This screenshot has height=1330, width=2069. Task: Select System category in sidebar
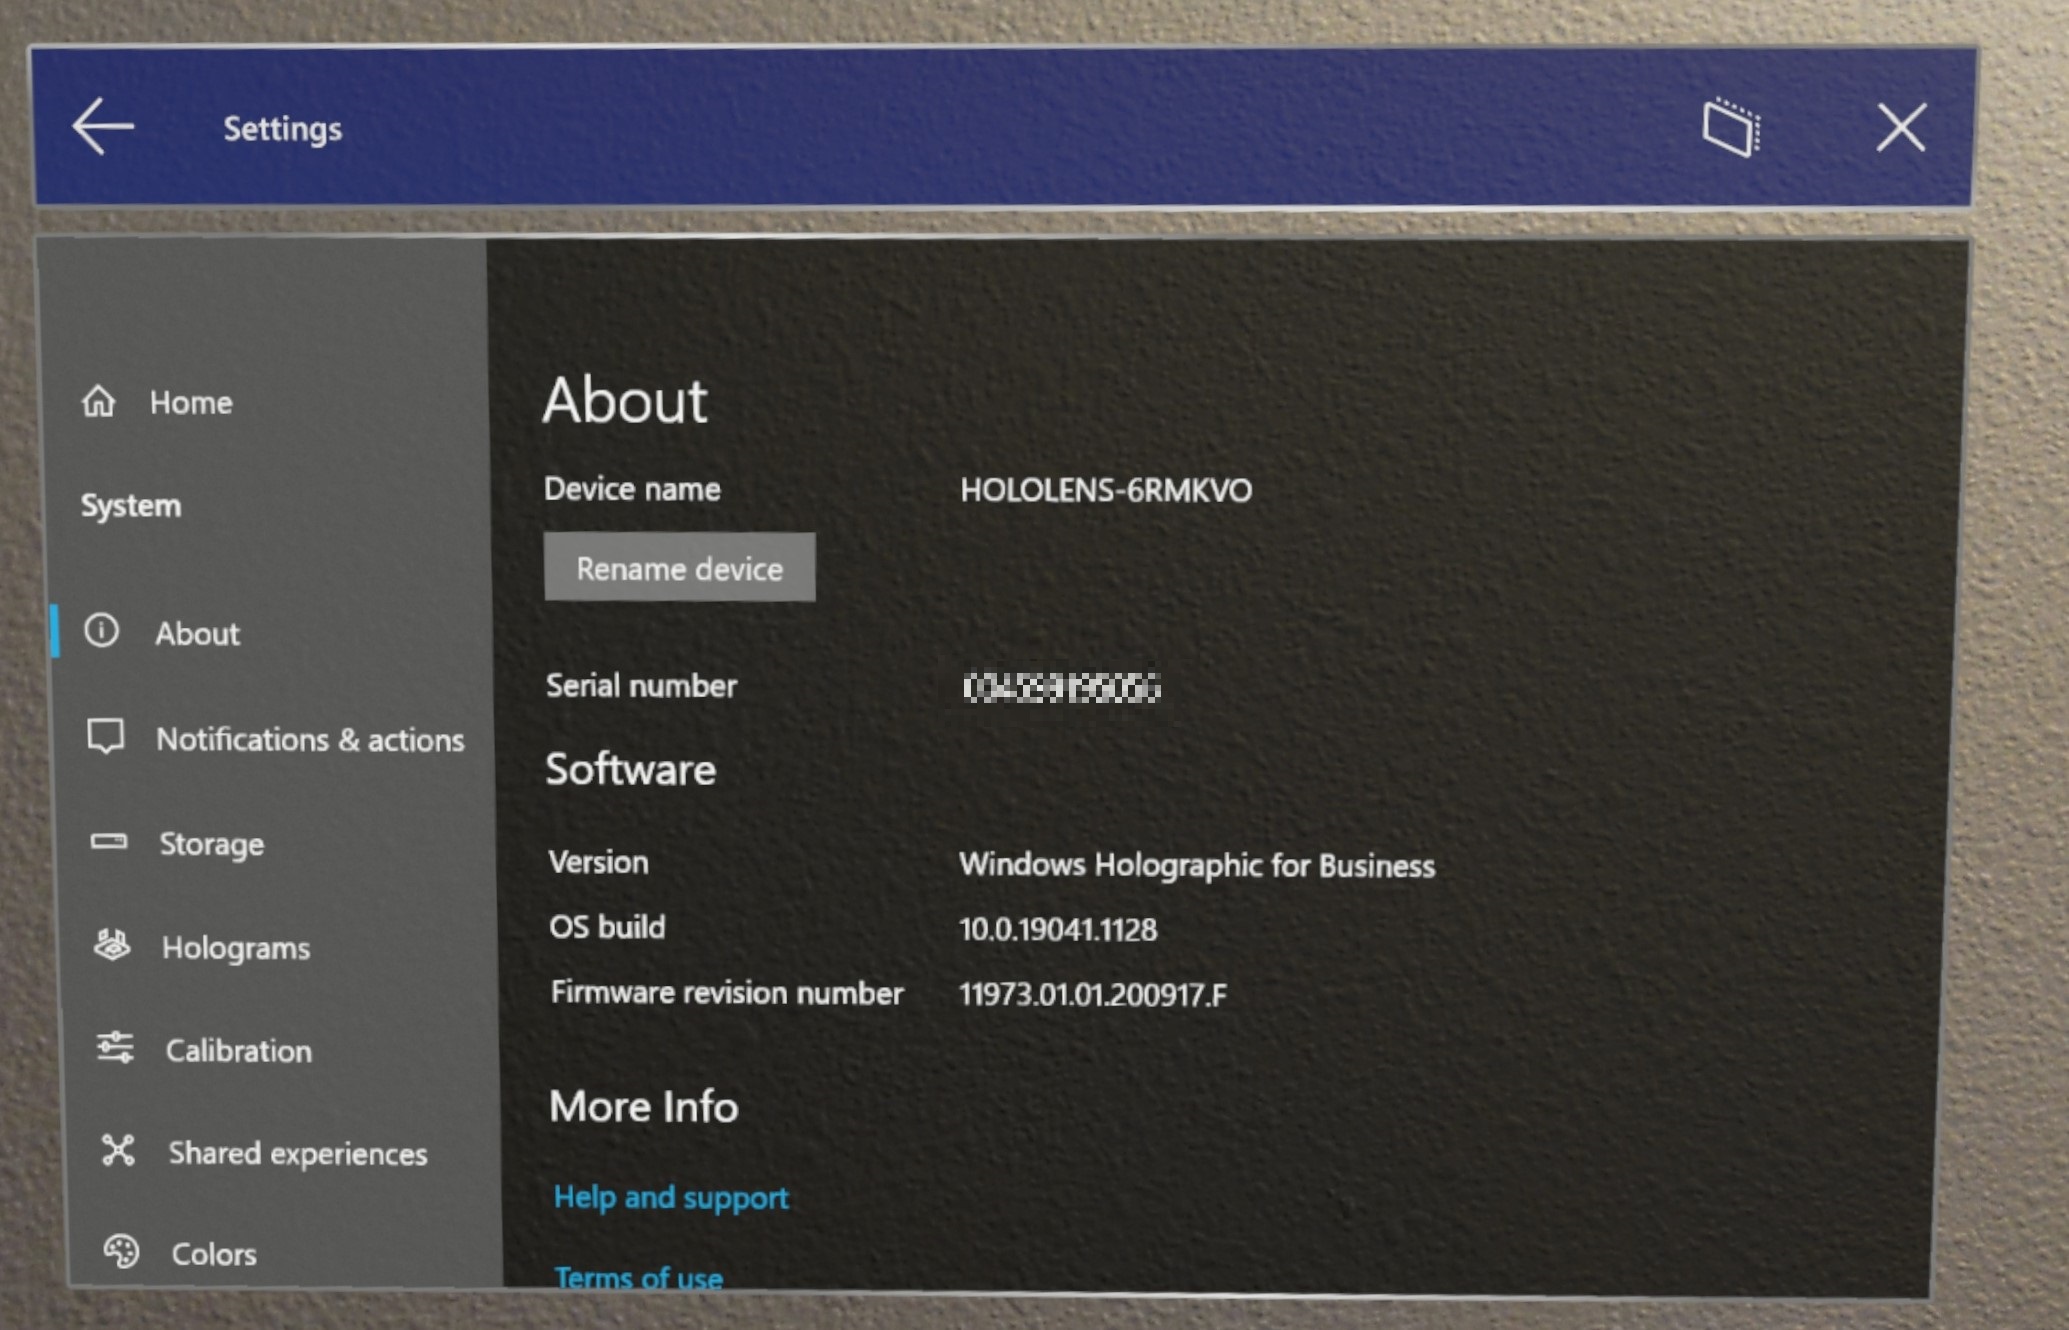coord(133,502)
